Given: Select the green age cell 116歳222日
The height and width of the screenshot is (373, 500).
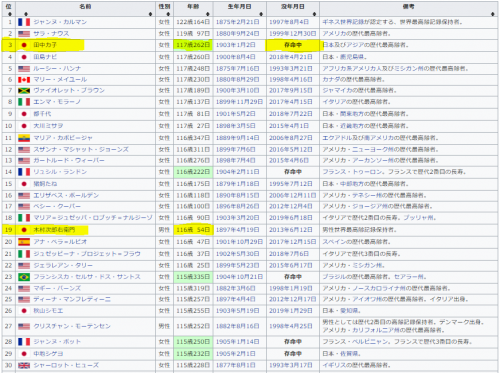Looking at the screenshot, I should pyautogui.click(x=193, y=172).
